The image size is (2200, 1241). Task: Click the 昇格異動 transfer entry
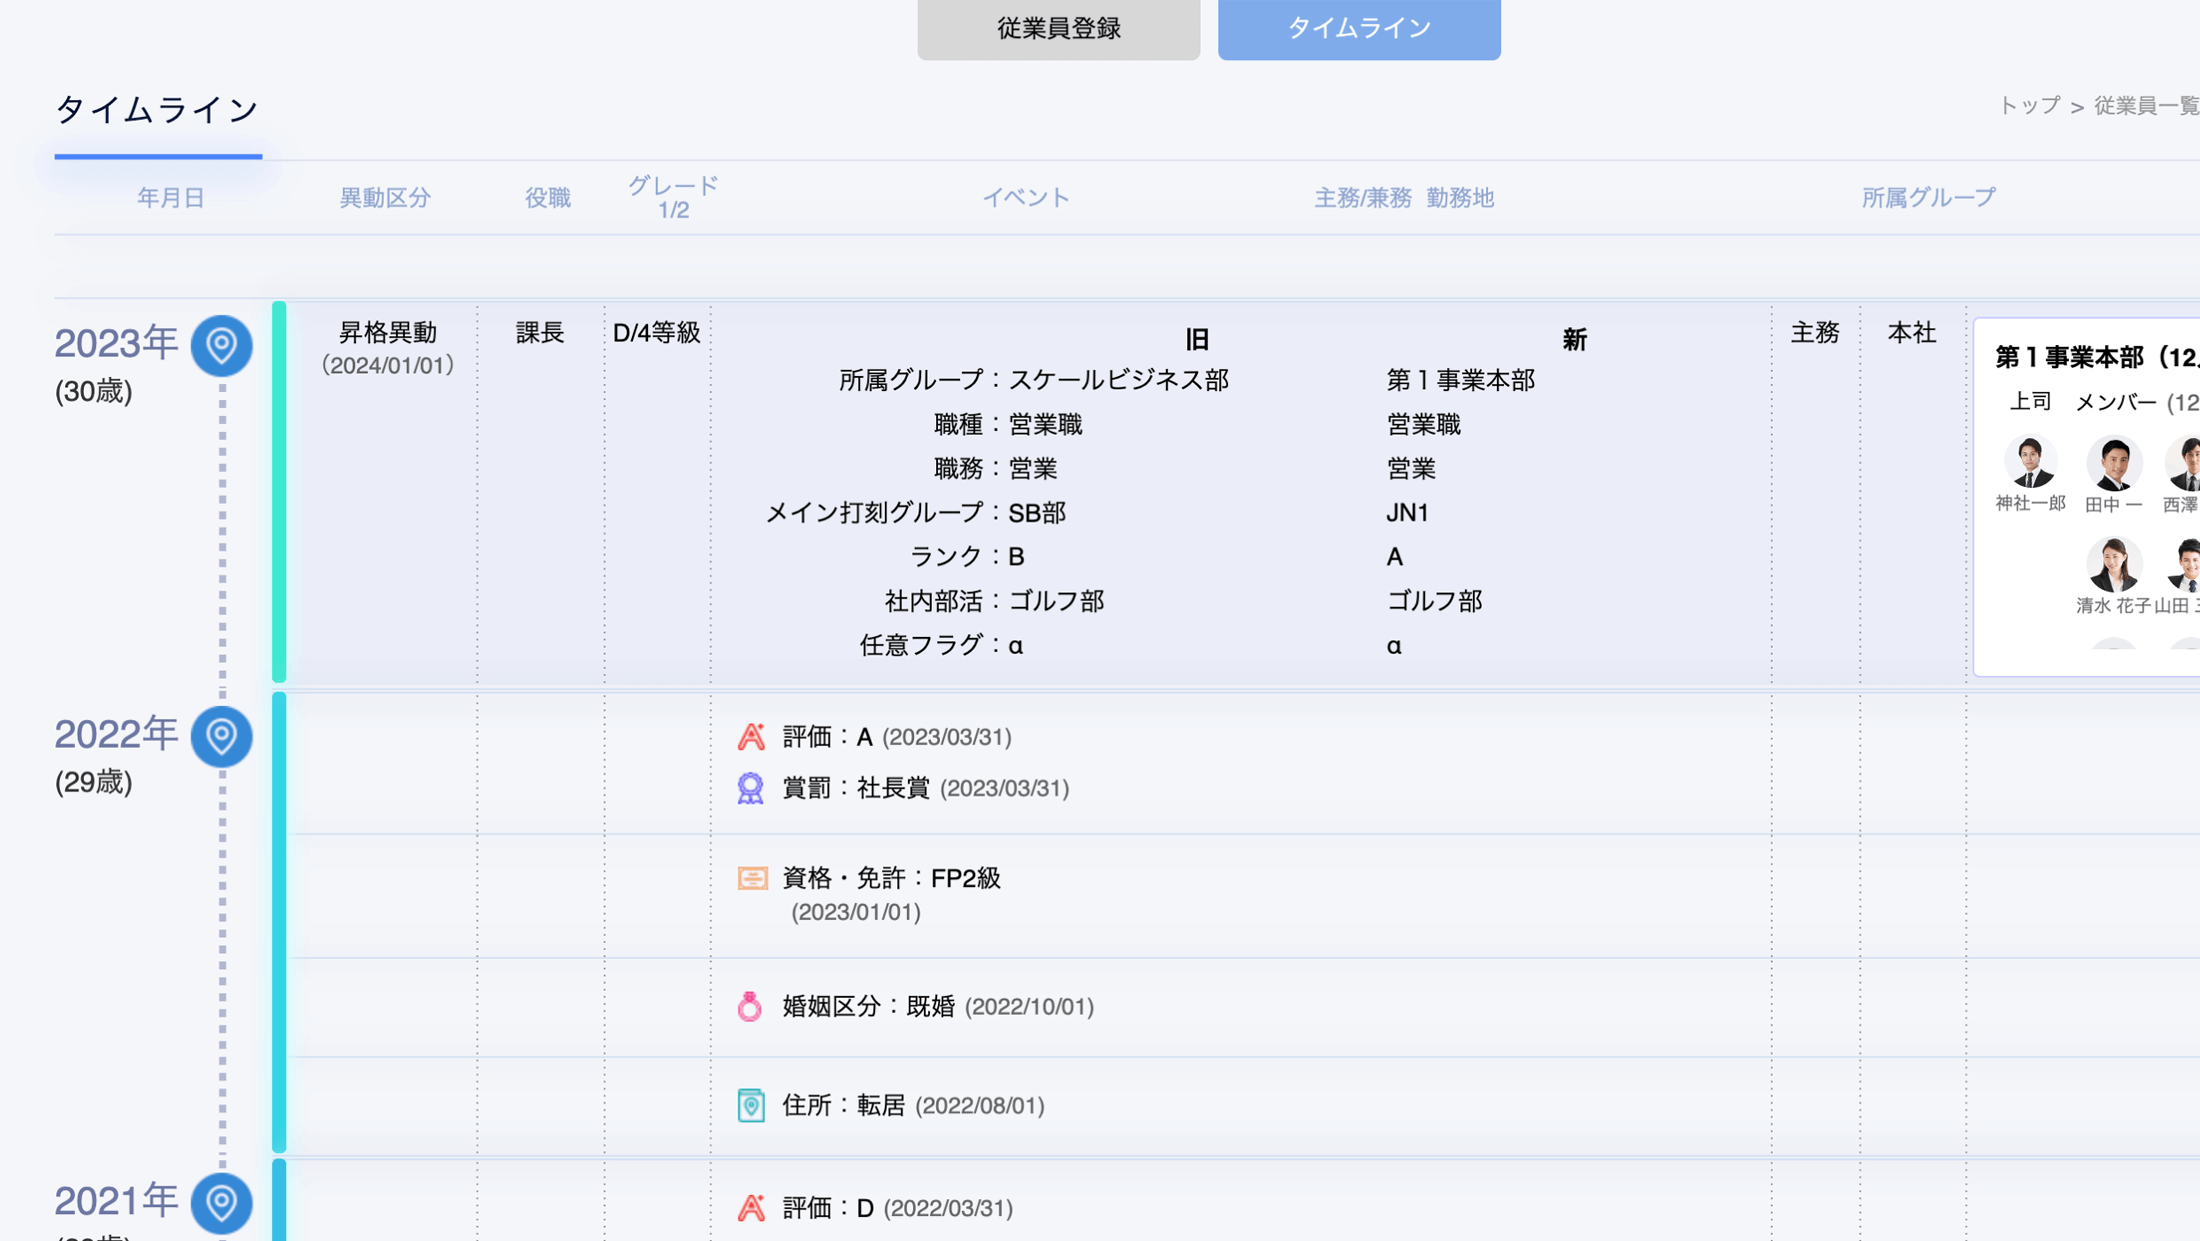coord(388,333)
